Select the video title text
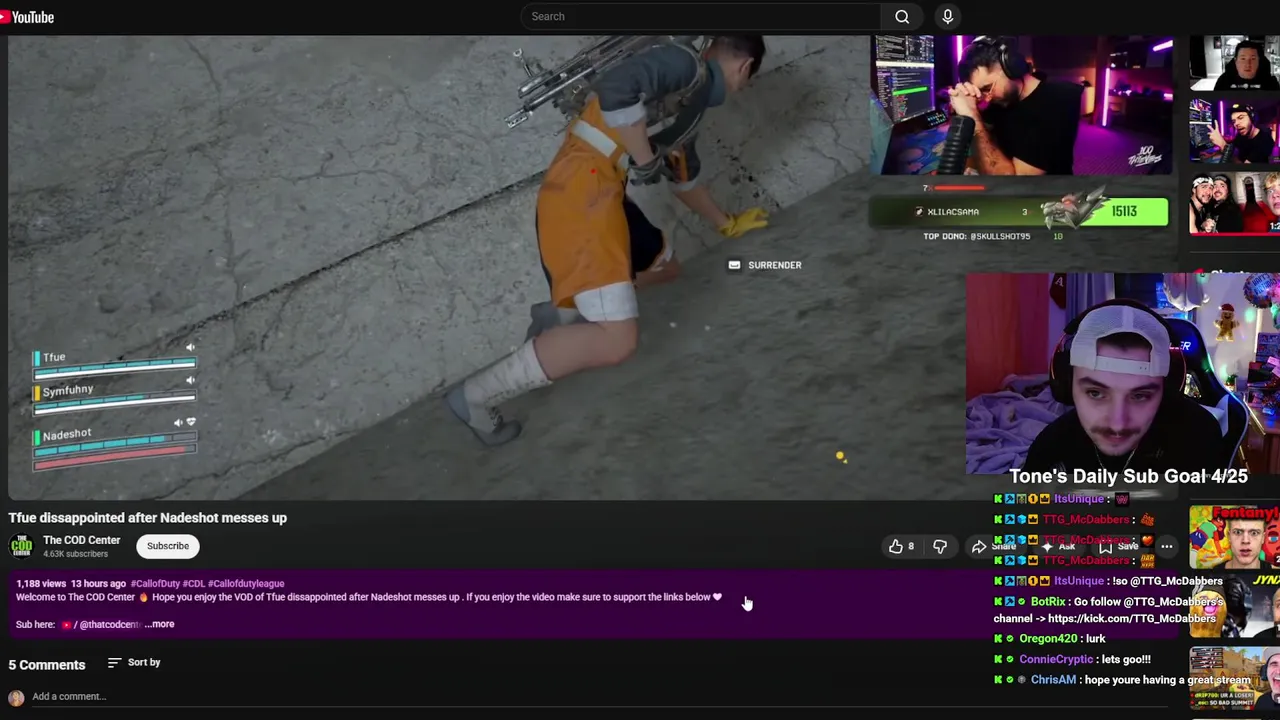This screenshot has height=720, width=1280. click(148, 518)
